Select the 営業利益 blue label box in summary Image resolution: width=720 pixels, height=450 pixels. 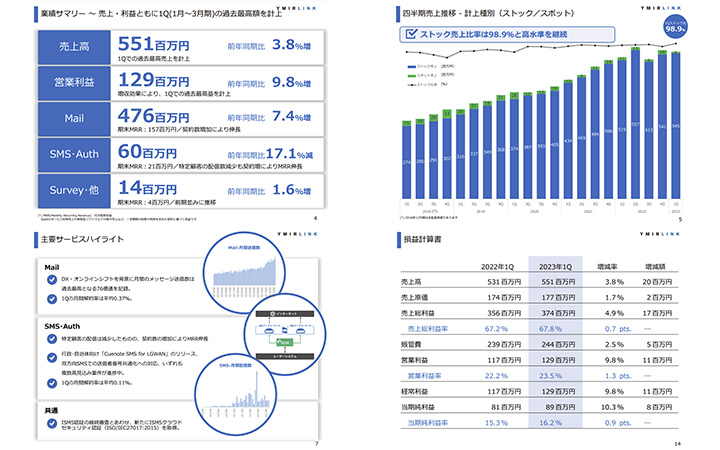[74, 83]
